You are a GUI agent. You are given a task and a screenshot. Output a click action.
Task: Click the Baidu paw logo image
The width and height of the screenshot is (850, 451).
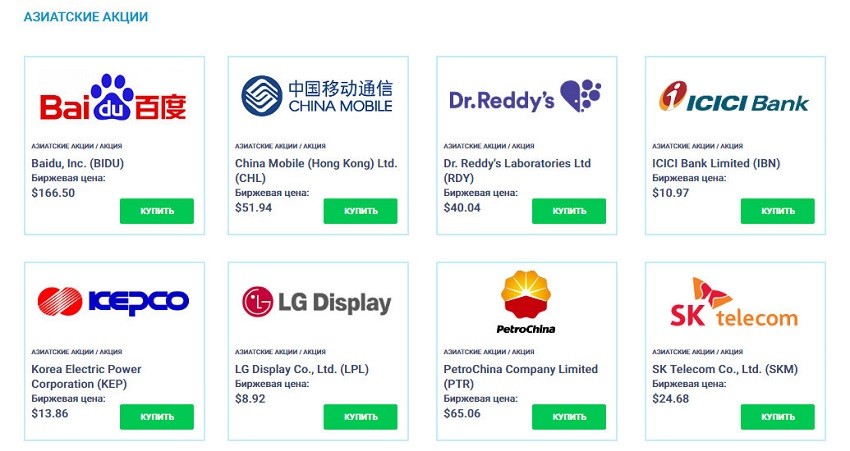(113, 97)
